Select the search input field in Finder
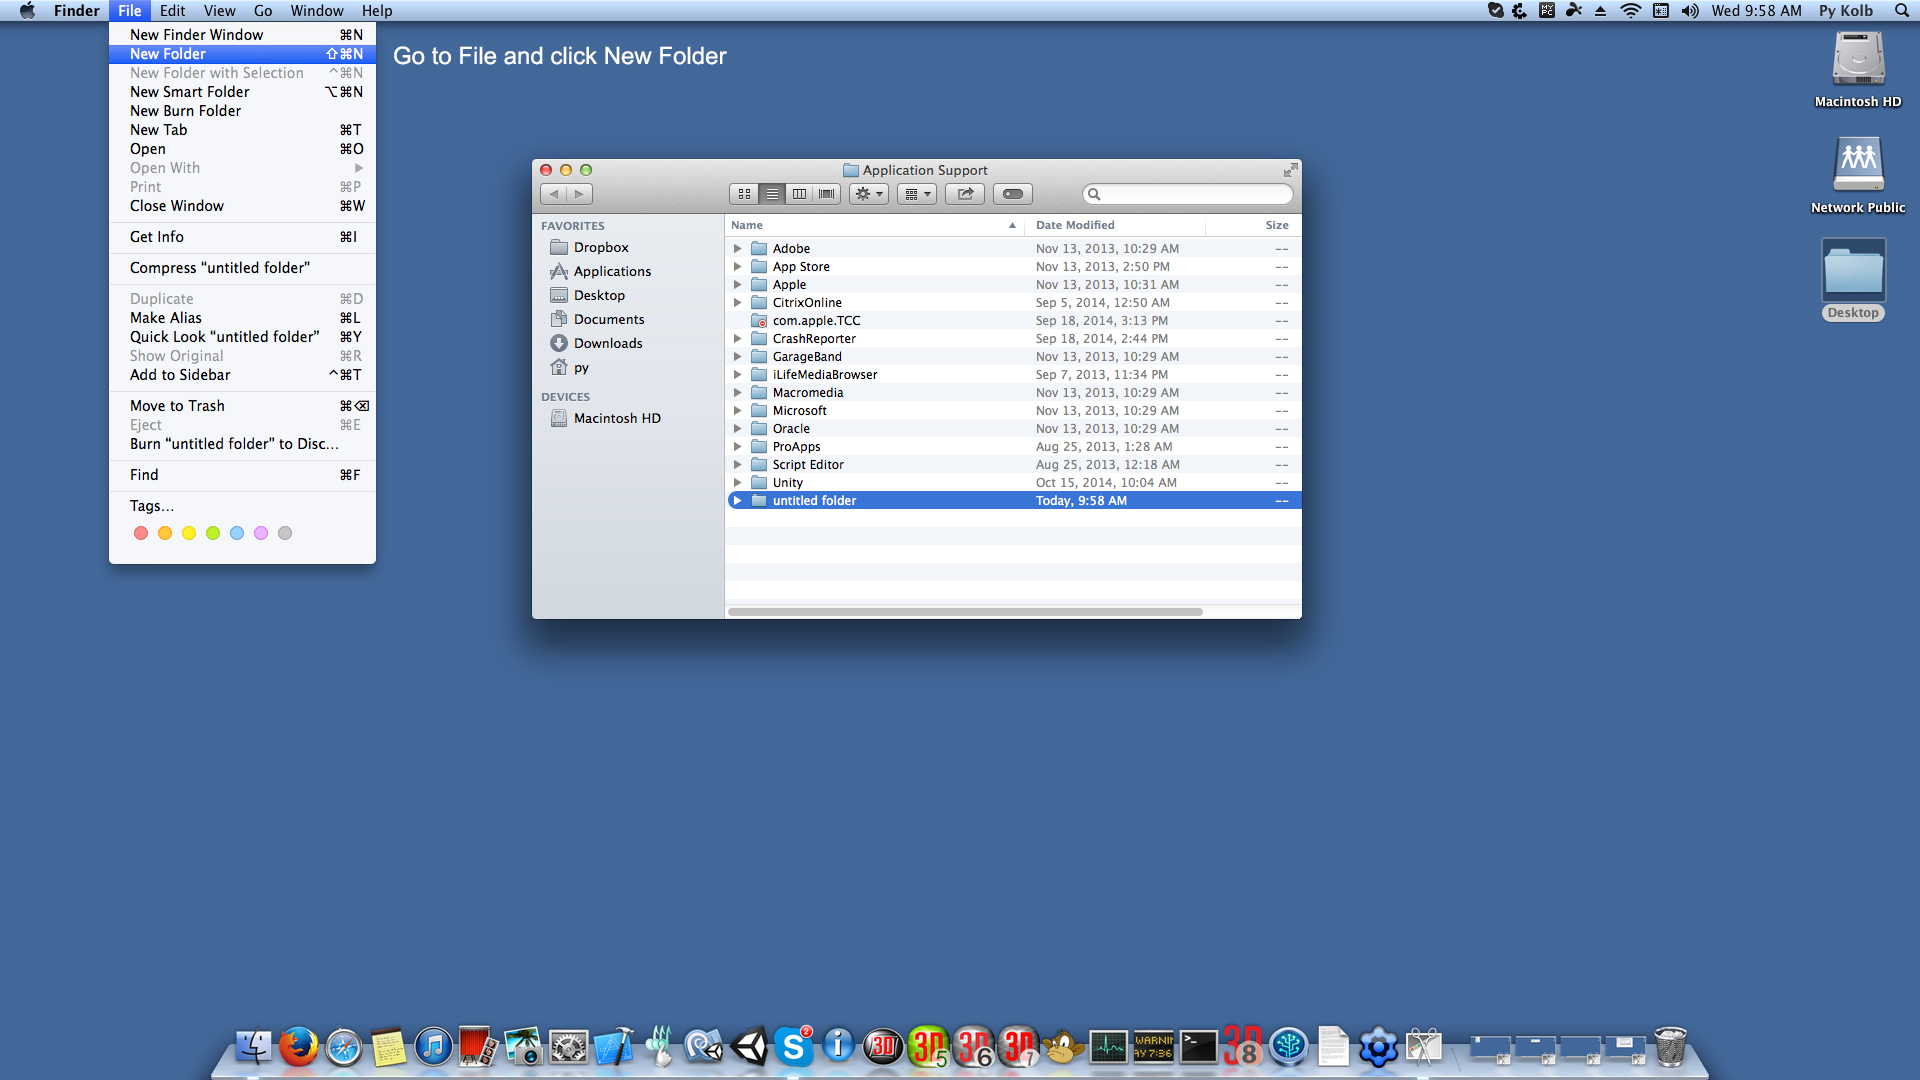 click(1187, 194)
